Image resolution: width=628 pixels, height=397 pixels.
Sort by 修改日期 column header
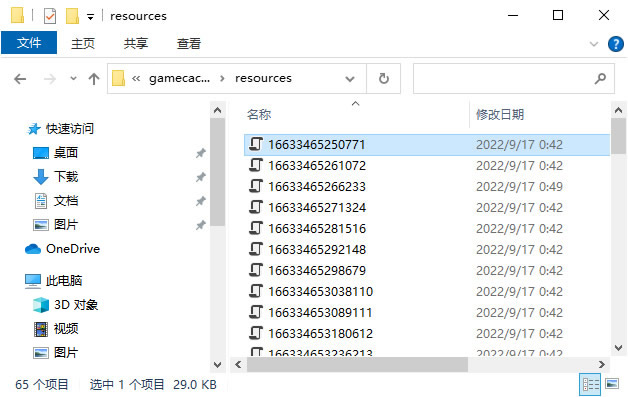pyautogui.click(x=500, y=115)
